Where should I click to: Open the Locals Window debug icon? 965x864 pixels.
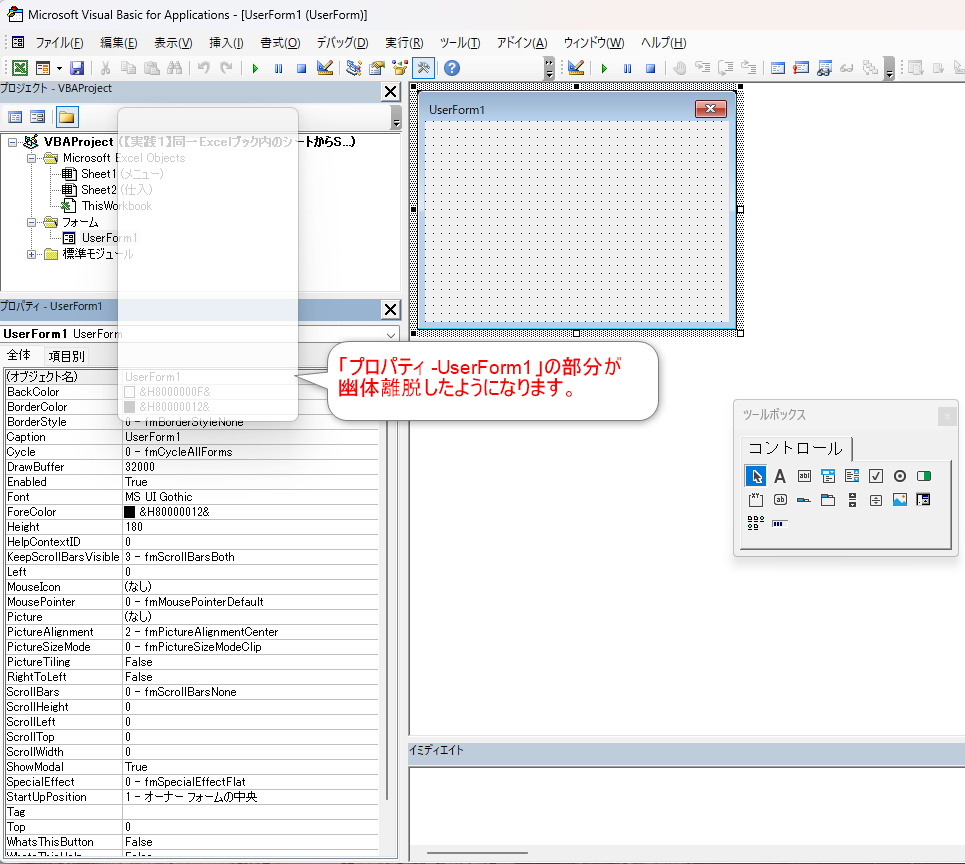[778, 68]
